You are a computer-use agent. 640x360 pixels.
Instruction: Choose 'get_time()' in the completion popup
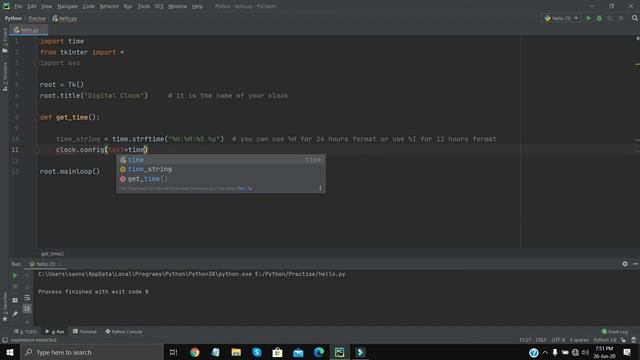221,179
